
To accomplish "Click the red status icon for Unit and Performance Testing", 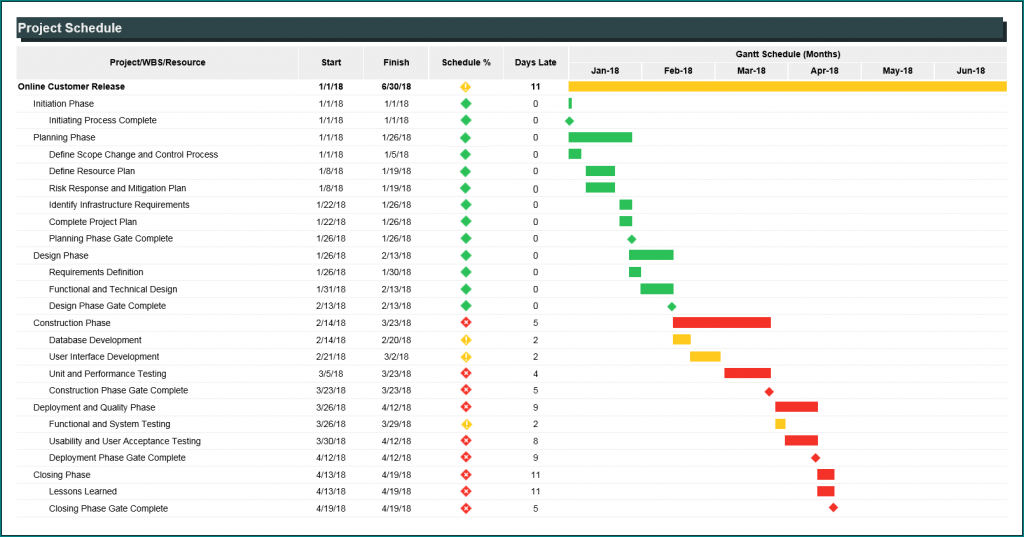I will pos(465,373).
